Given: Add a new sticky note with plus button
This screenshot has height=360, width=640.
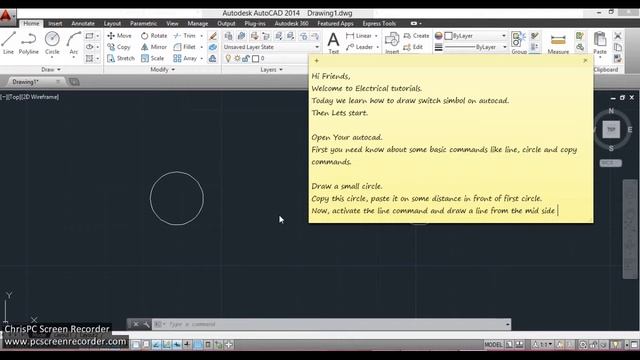Looking at the screenshot, I should coord(316,60).
